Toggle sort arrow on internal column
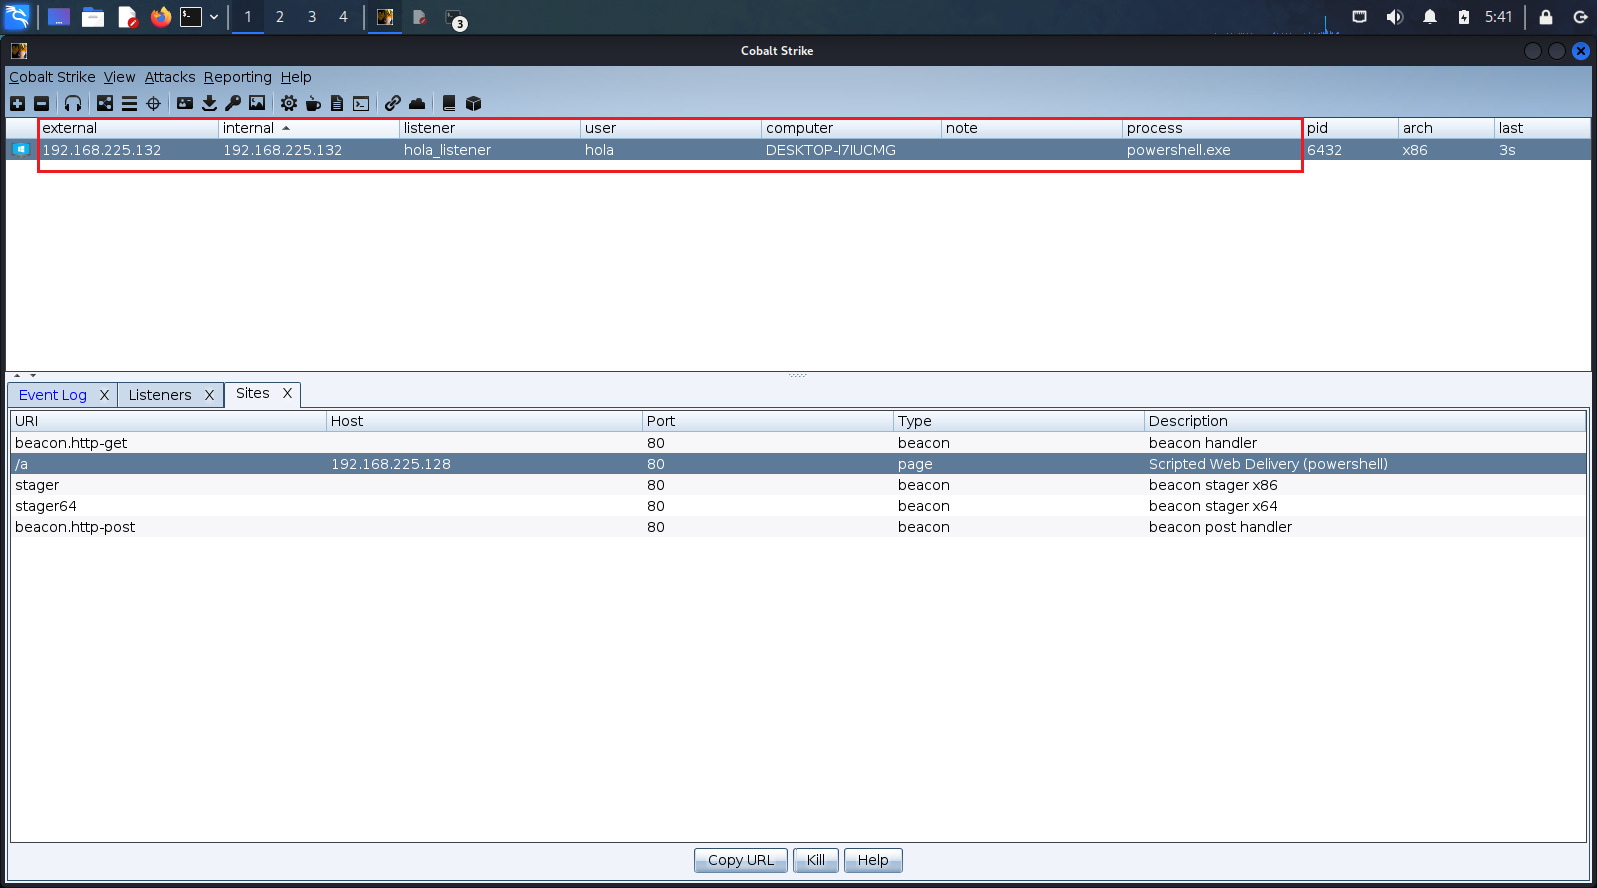Image resolution: width=1597 pixels, height=888 pixels. (x=286, y=128)
